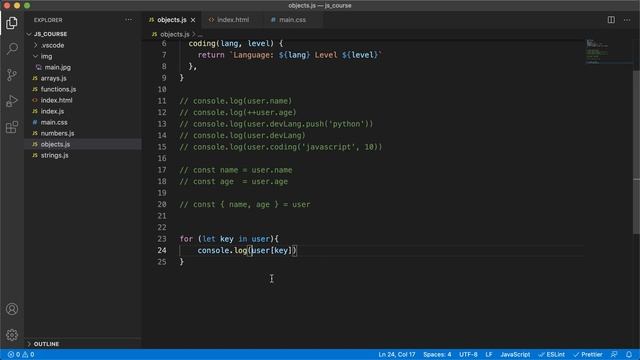Click the commented destructuring line 20
Viewport: 640px width, 360px height.
point(245,204)
